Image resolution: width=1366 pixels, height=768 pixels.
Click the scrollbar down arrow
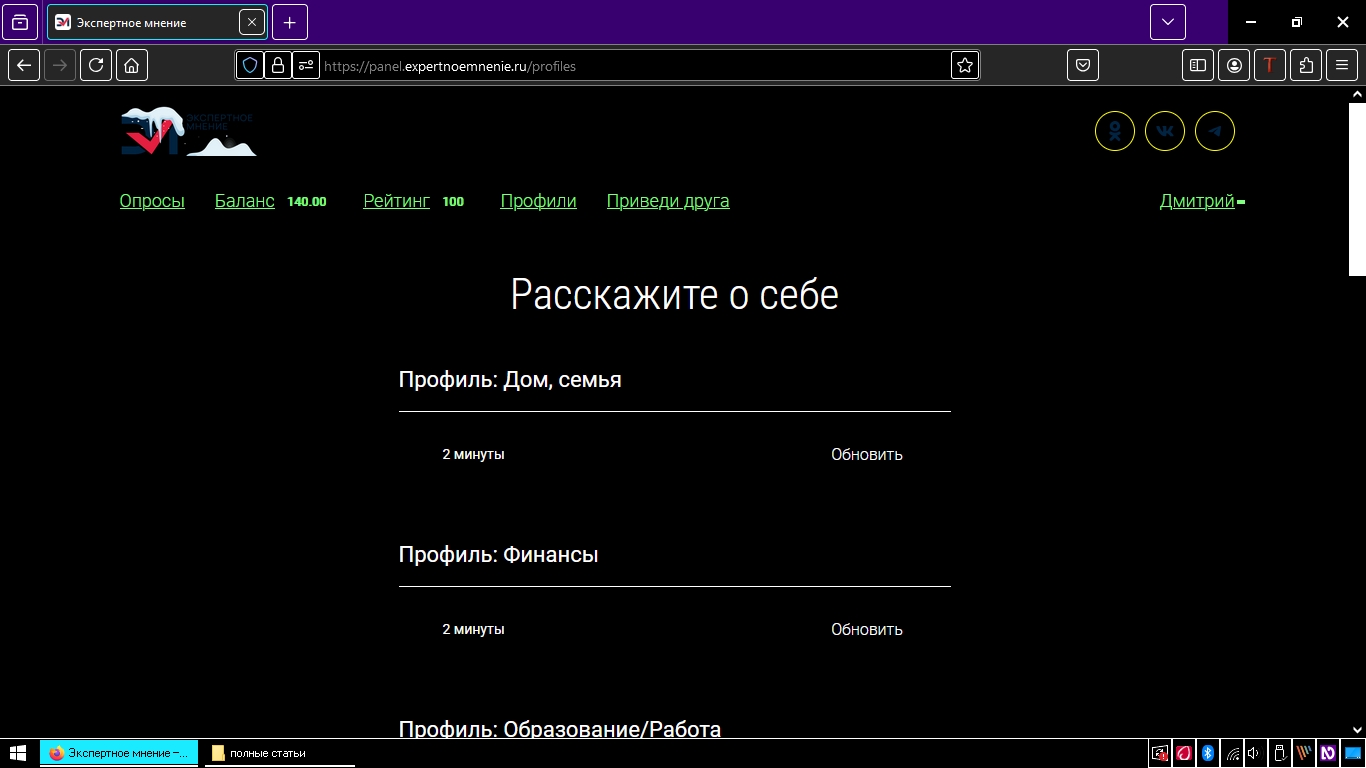pos(1357,730)
